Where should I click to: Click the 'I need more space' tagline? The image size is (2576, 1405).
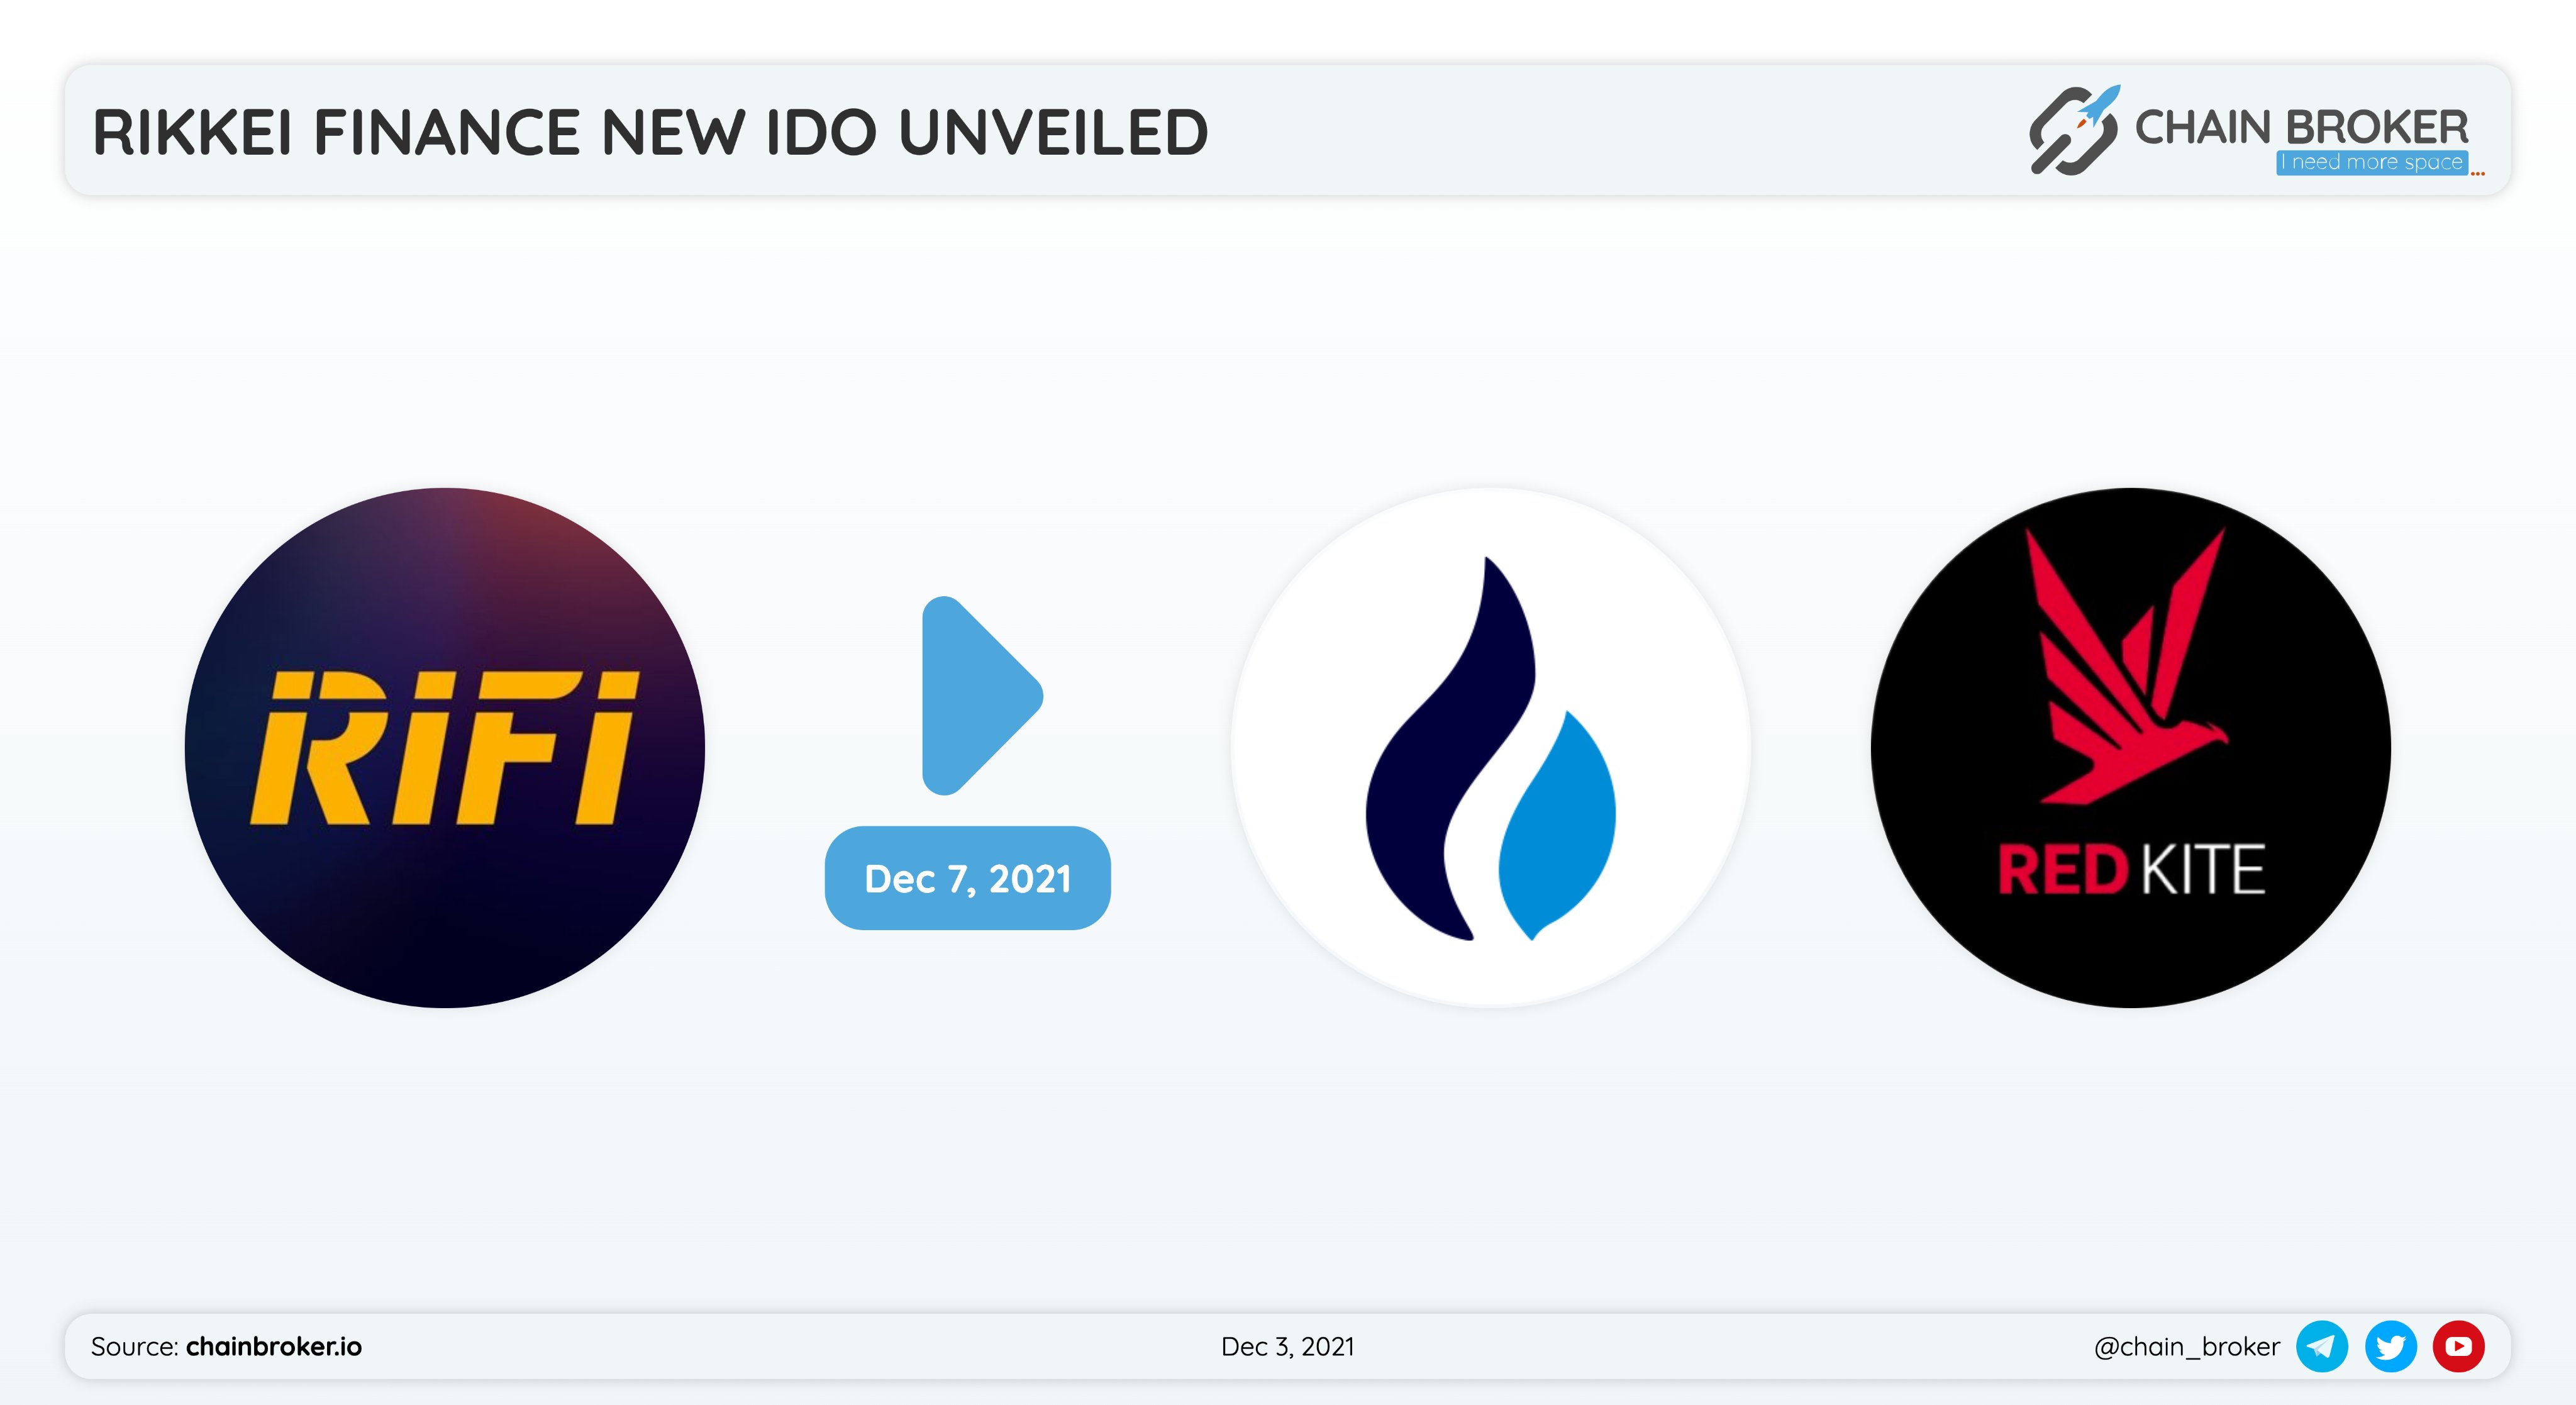pyautogui.click(x=2372, y=162)
